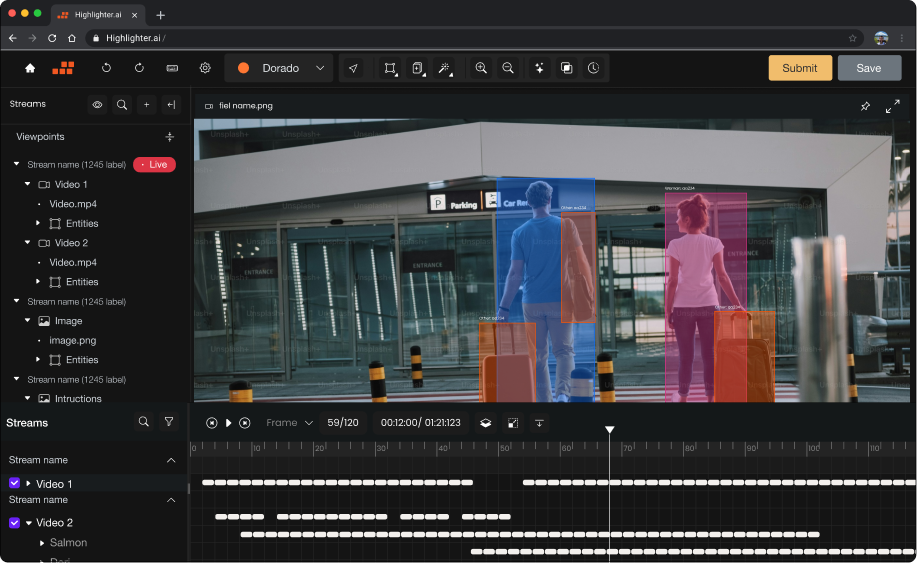Image resolution: width=917 pixels, height=563 pixels.
Task: Open the filter in bottom Streams panel
Action: click(x=169, y=422)
